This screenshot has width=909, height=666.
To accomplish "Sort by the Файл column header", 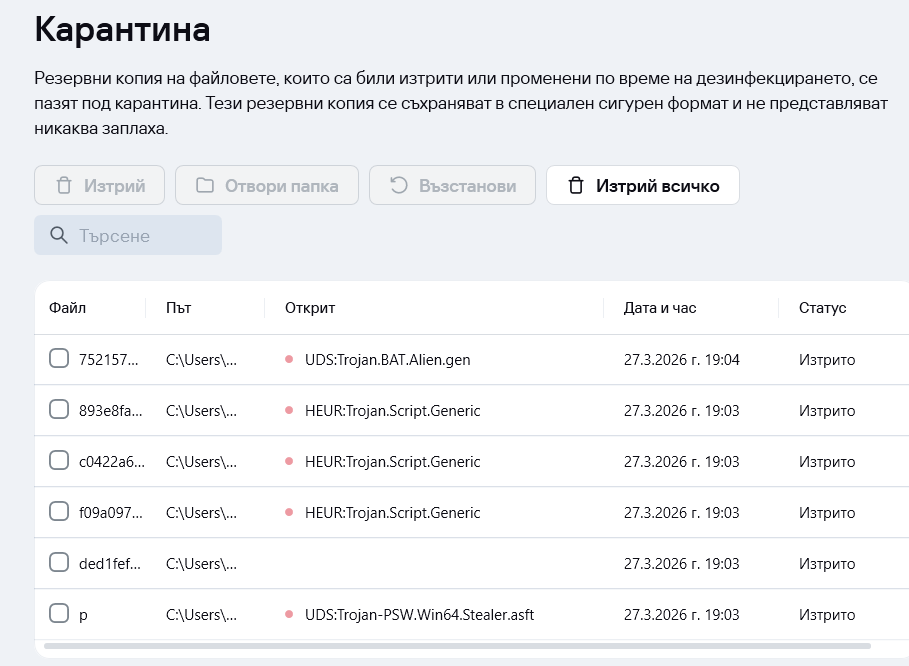I will tap(67, 308).
